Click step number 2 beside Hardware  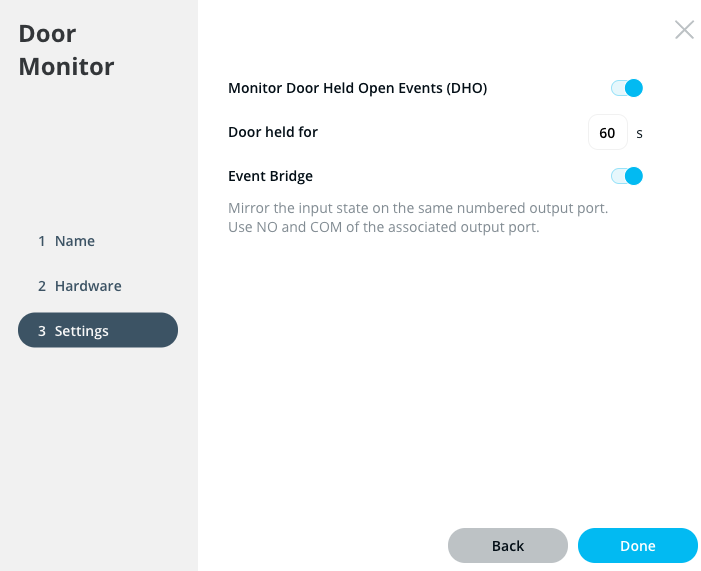point(42,286)
